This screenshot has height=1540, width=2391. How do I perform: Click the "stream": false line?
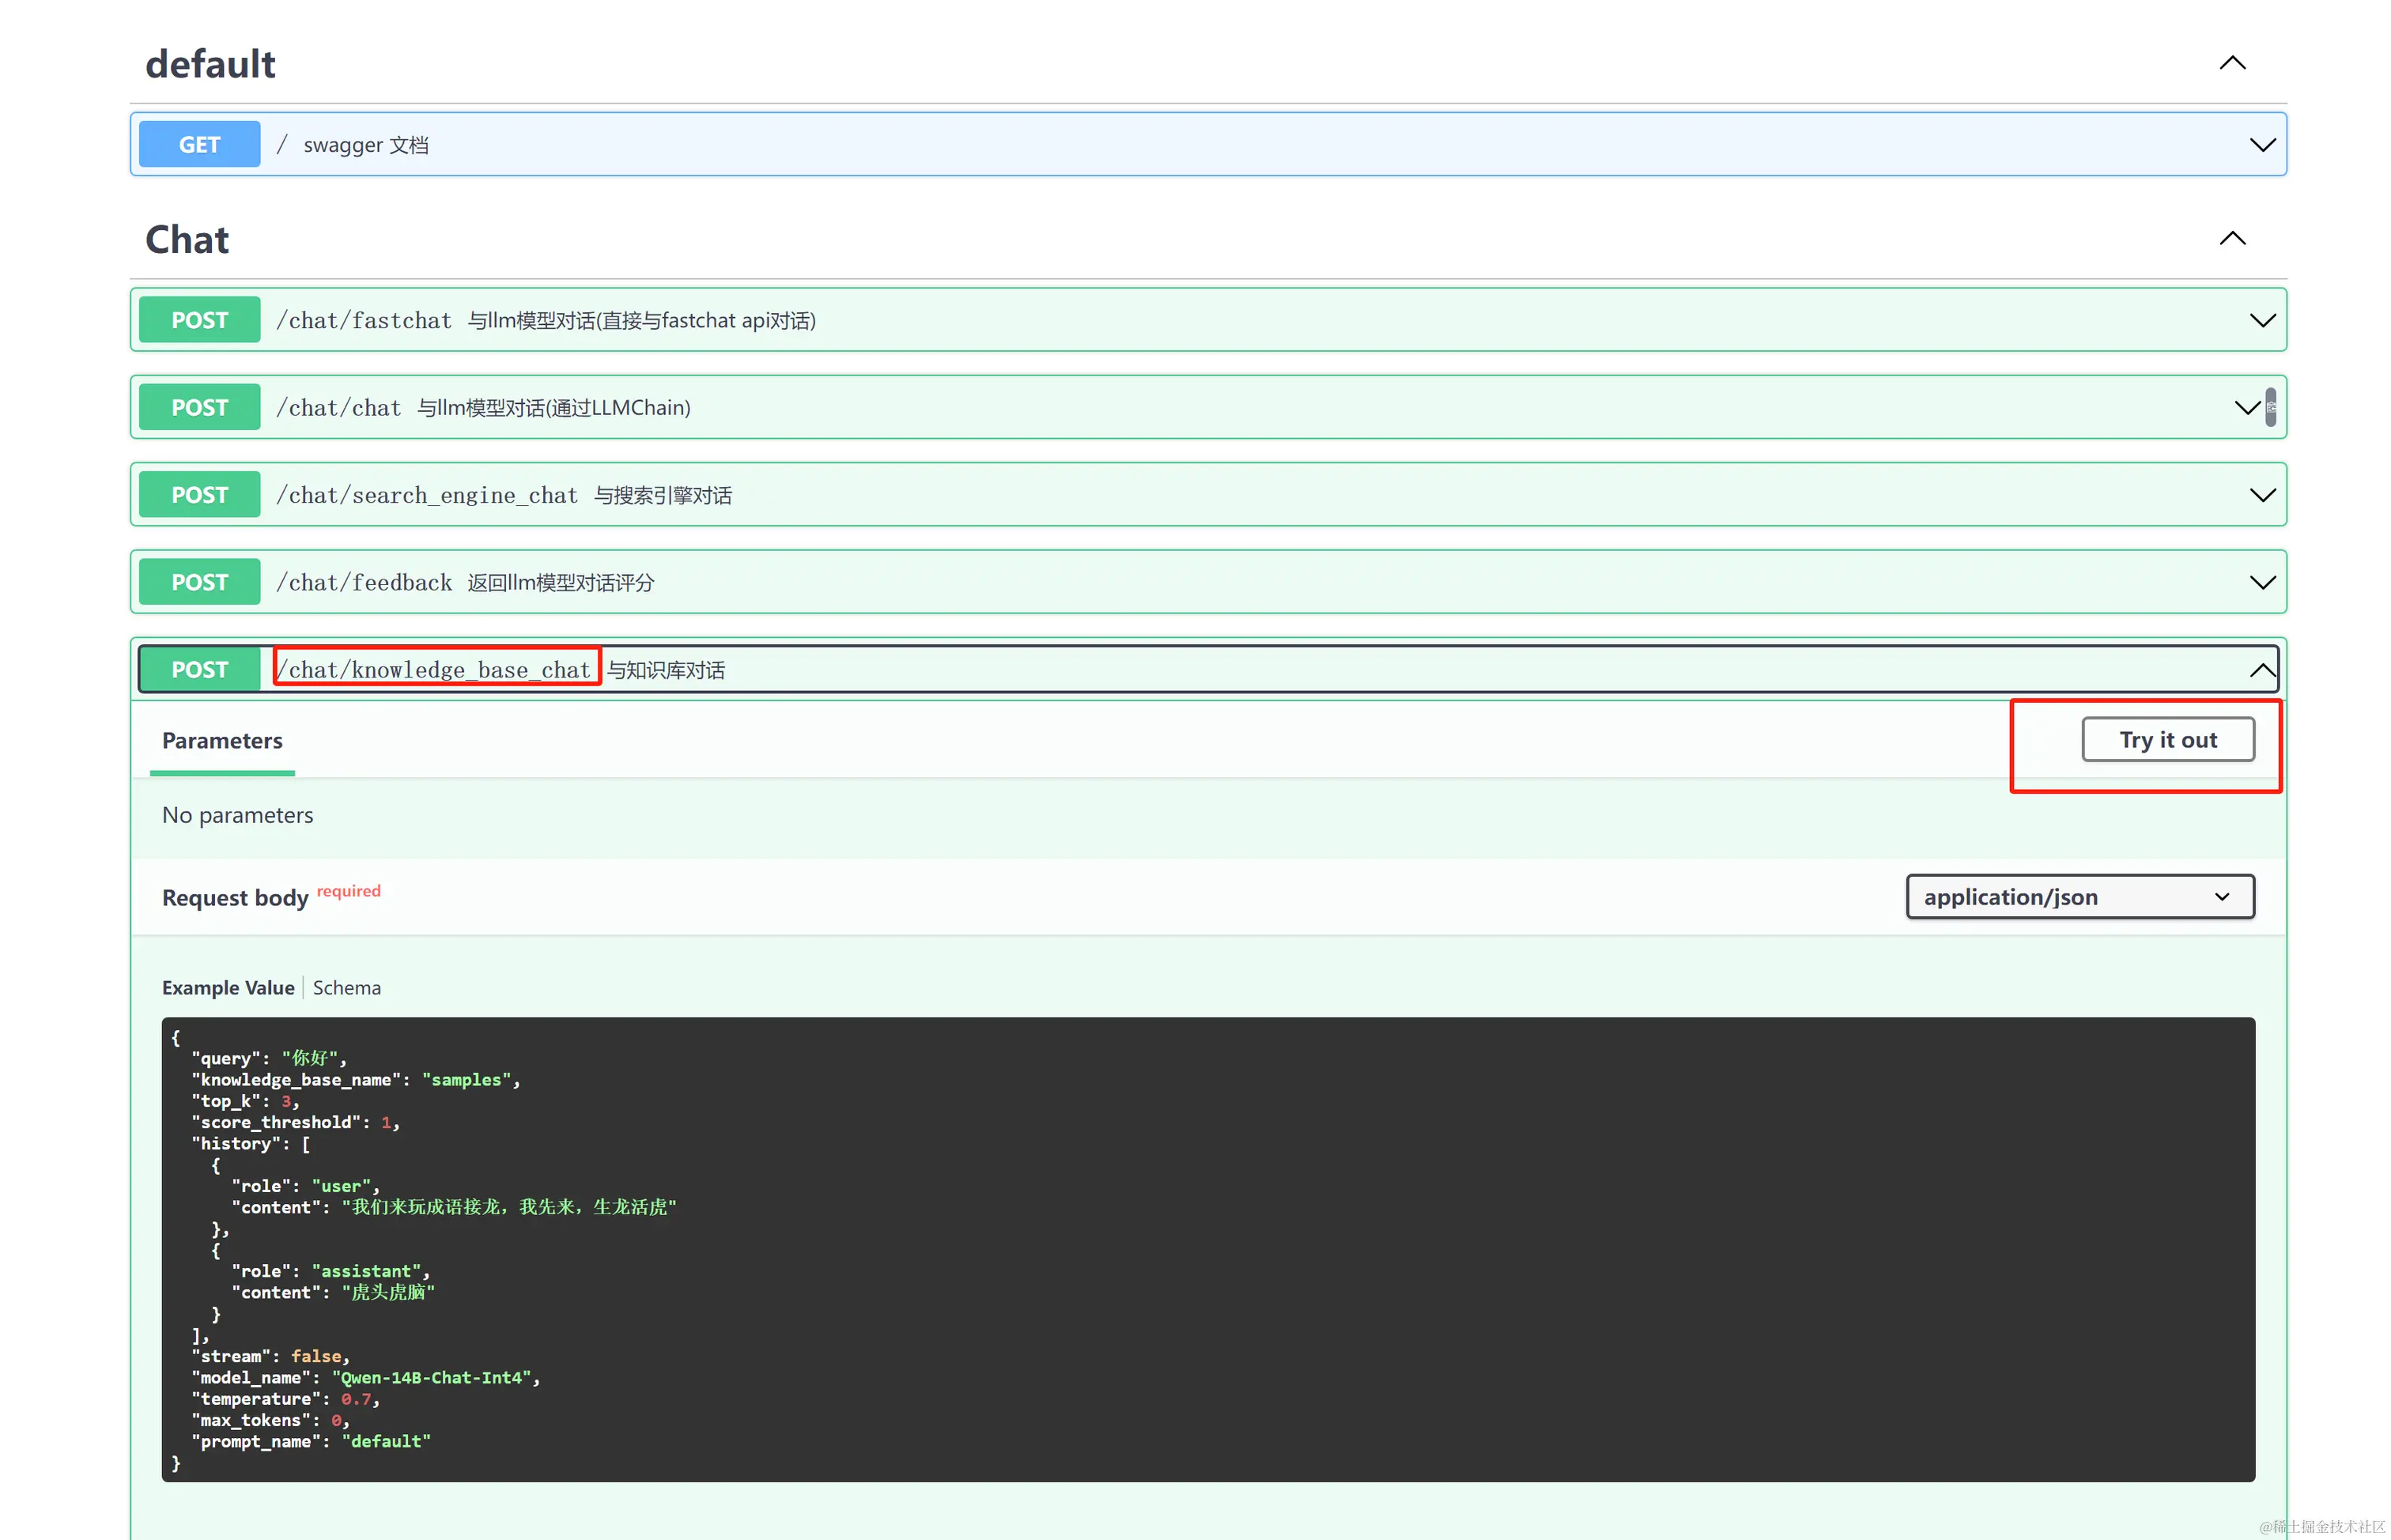pos(271,1357)
